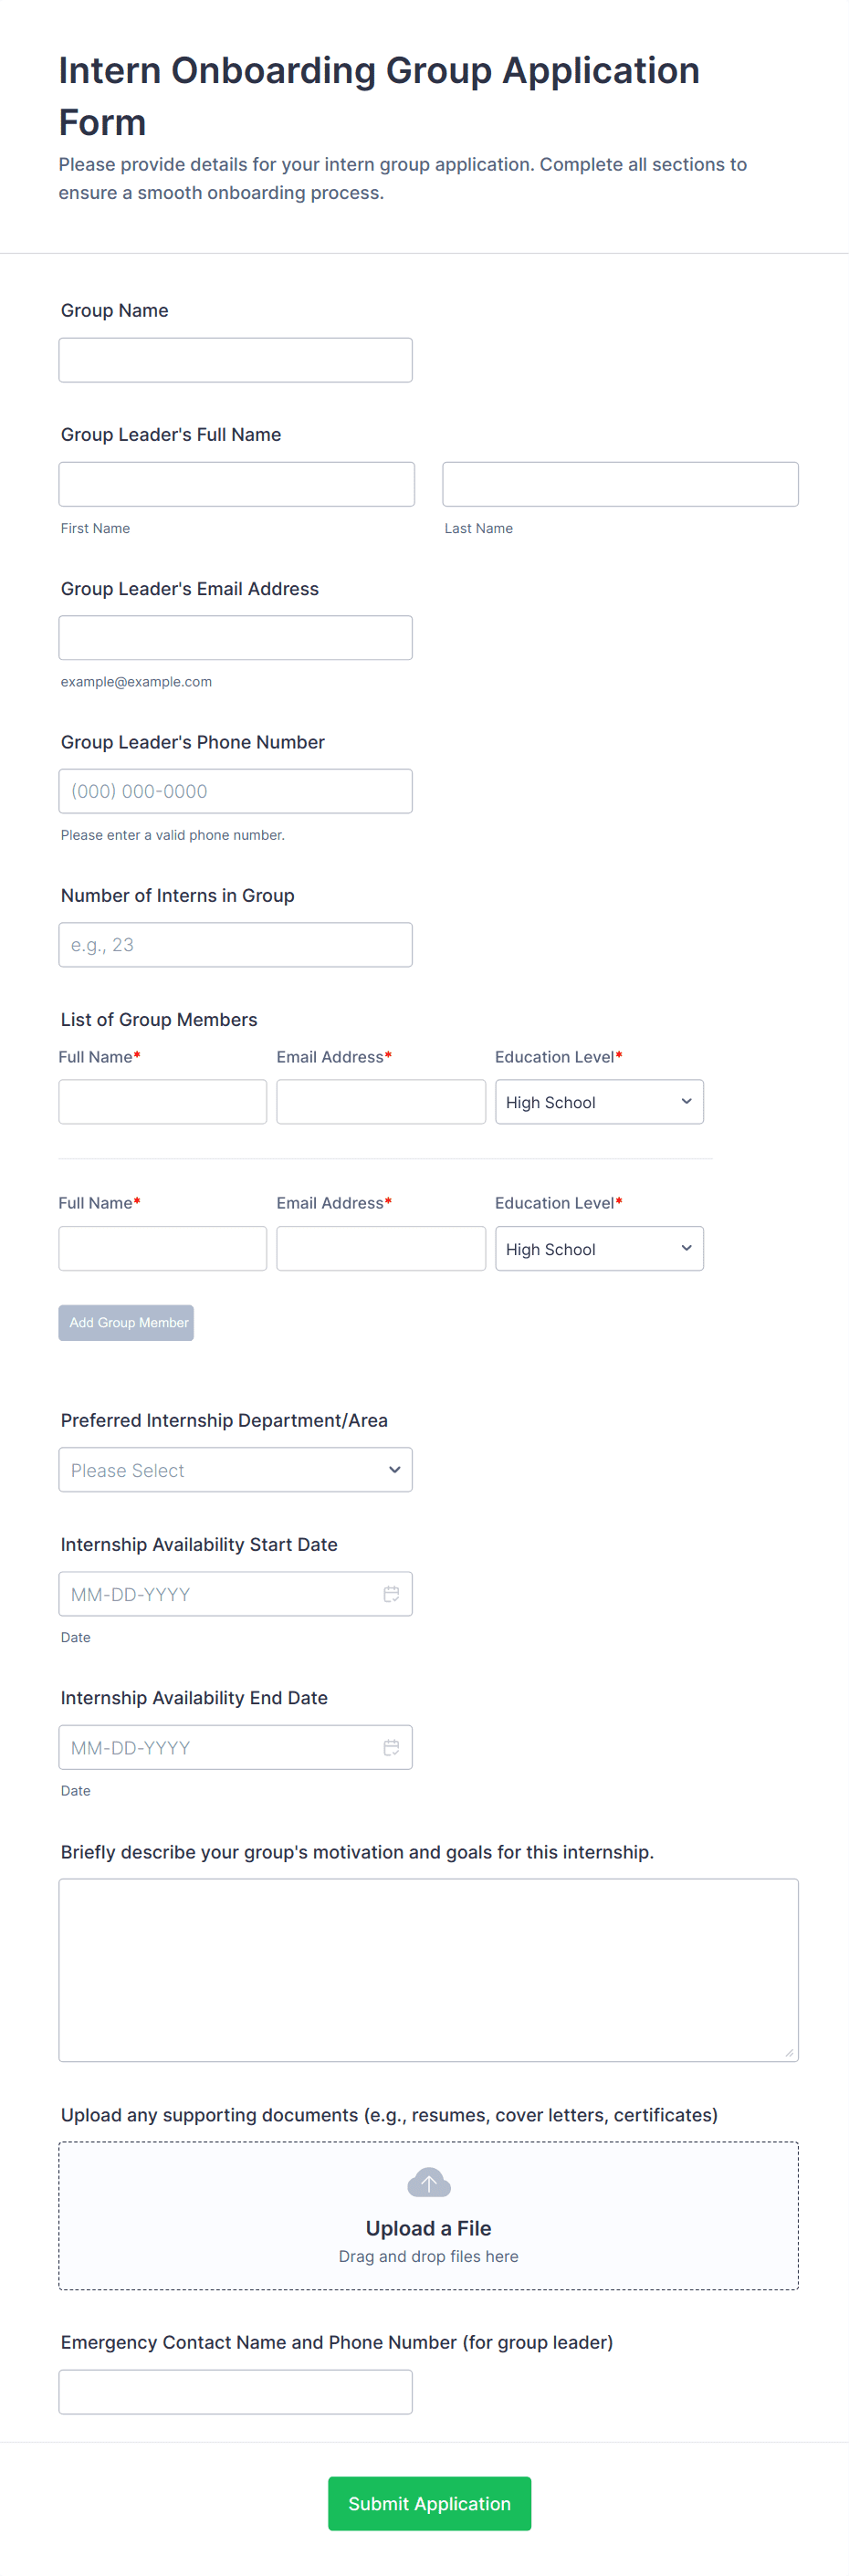The image size is (849, 2576).
Task: Submit the application with green button
Action: coord(429,2503)
